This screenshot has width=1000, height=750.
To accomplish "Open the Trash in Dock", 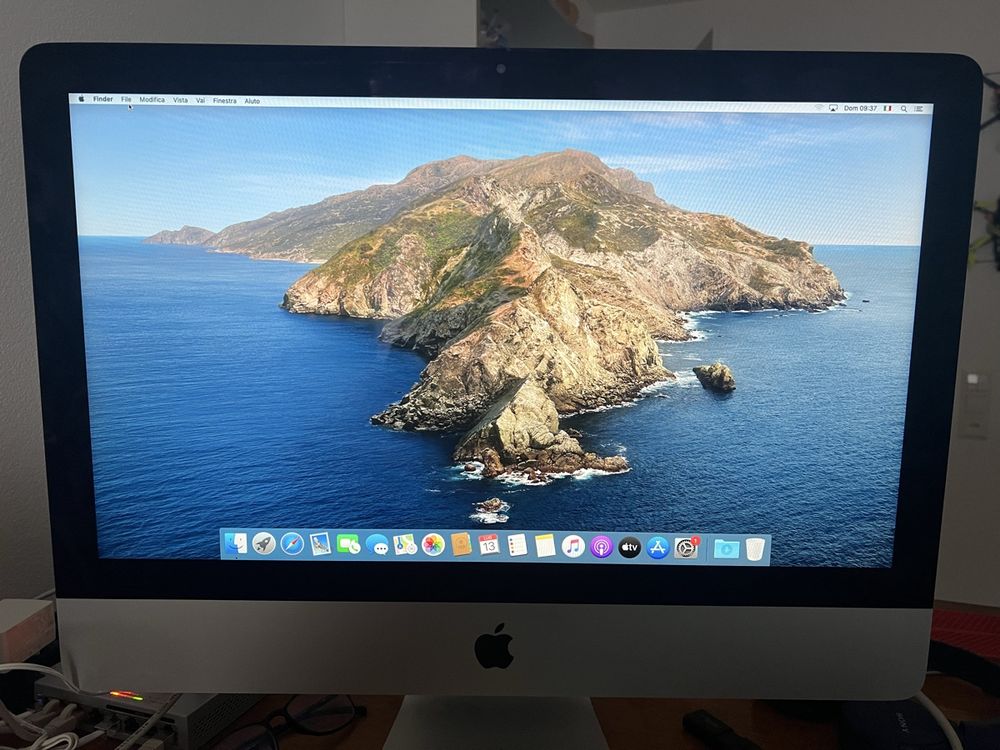I will click(755, 549).
